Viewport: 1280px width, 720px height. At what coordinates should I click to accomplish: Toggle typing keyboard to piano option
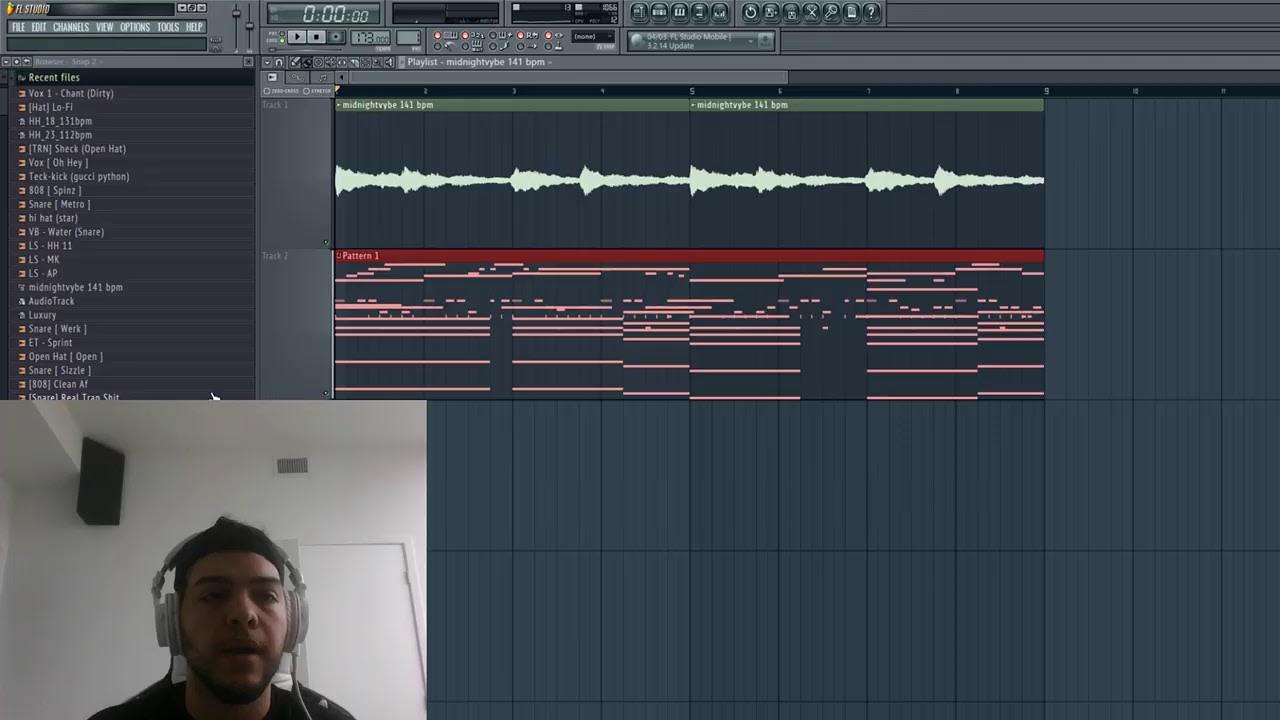tap(443, 35)
